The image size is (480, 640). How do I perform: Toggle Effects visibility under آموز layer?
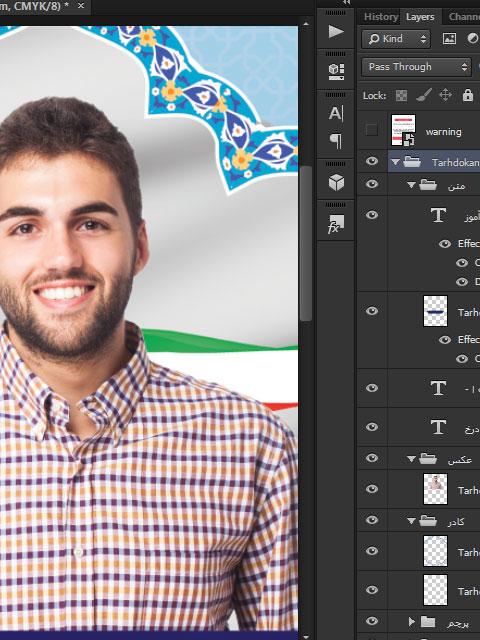(445, 244)
